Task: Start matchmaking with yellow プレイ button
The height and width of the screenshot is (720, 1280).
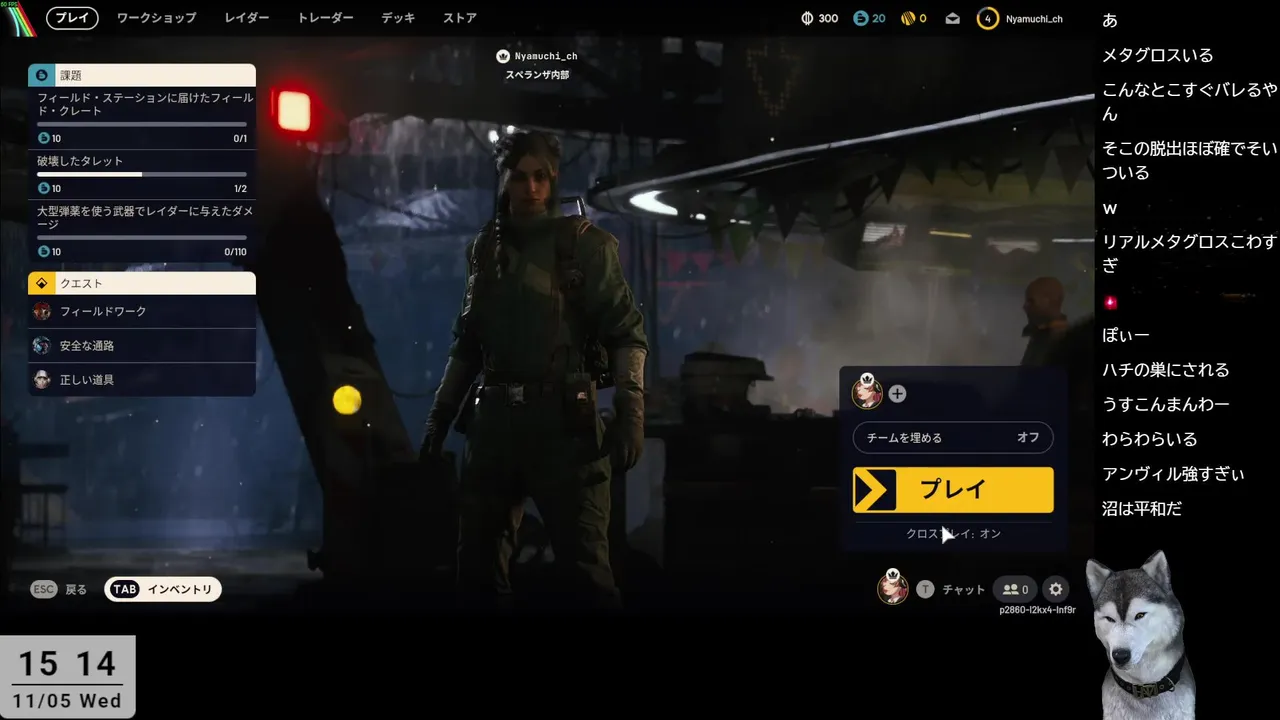Action: tap(953, 490)
